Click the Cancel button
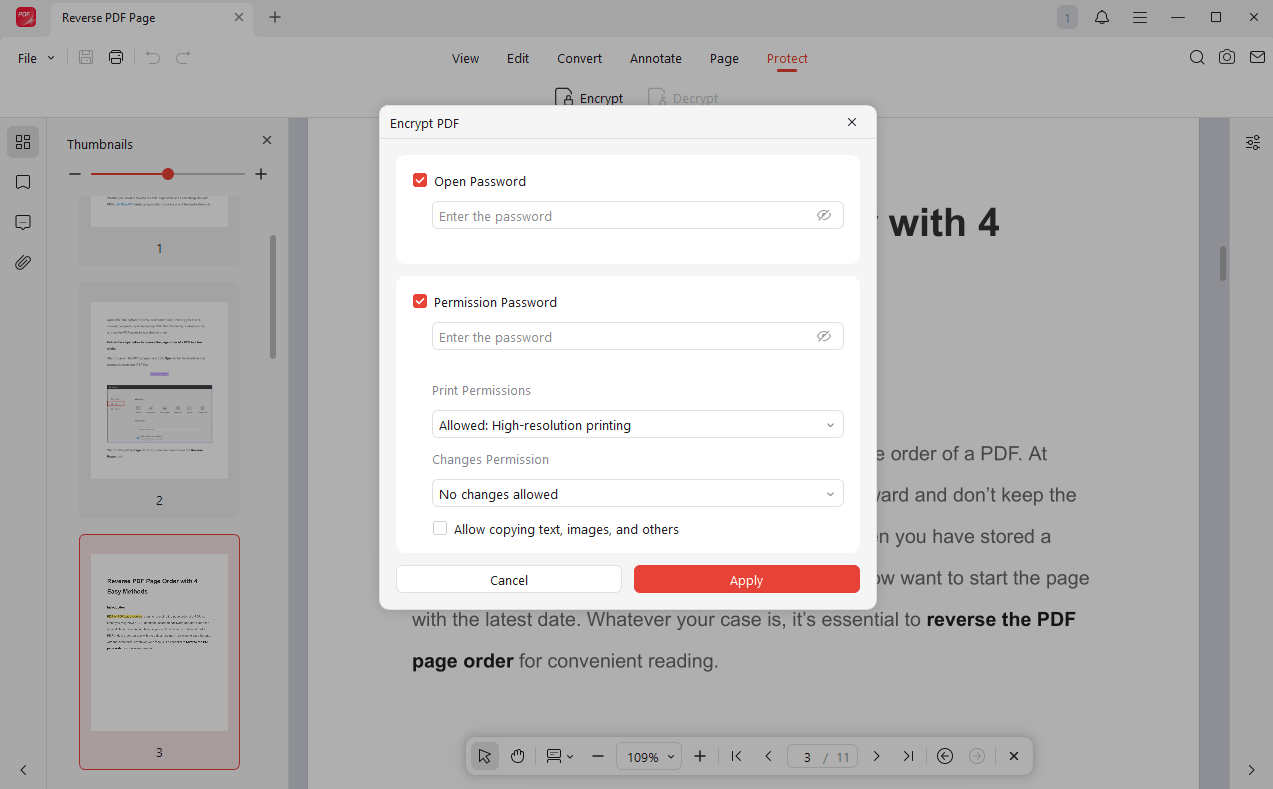The image size is (1273, 789). coord(509,579)
